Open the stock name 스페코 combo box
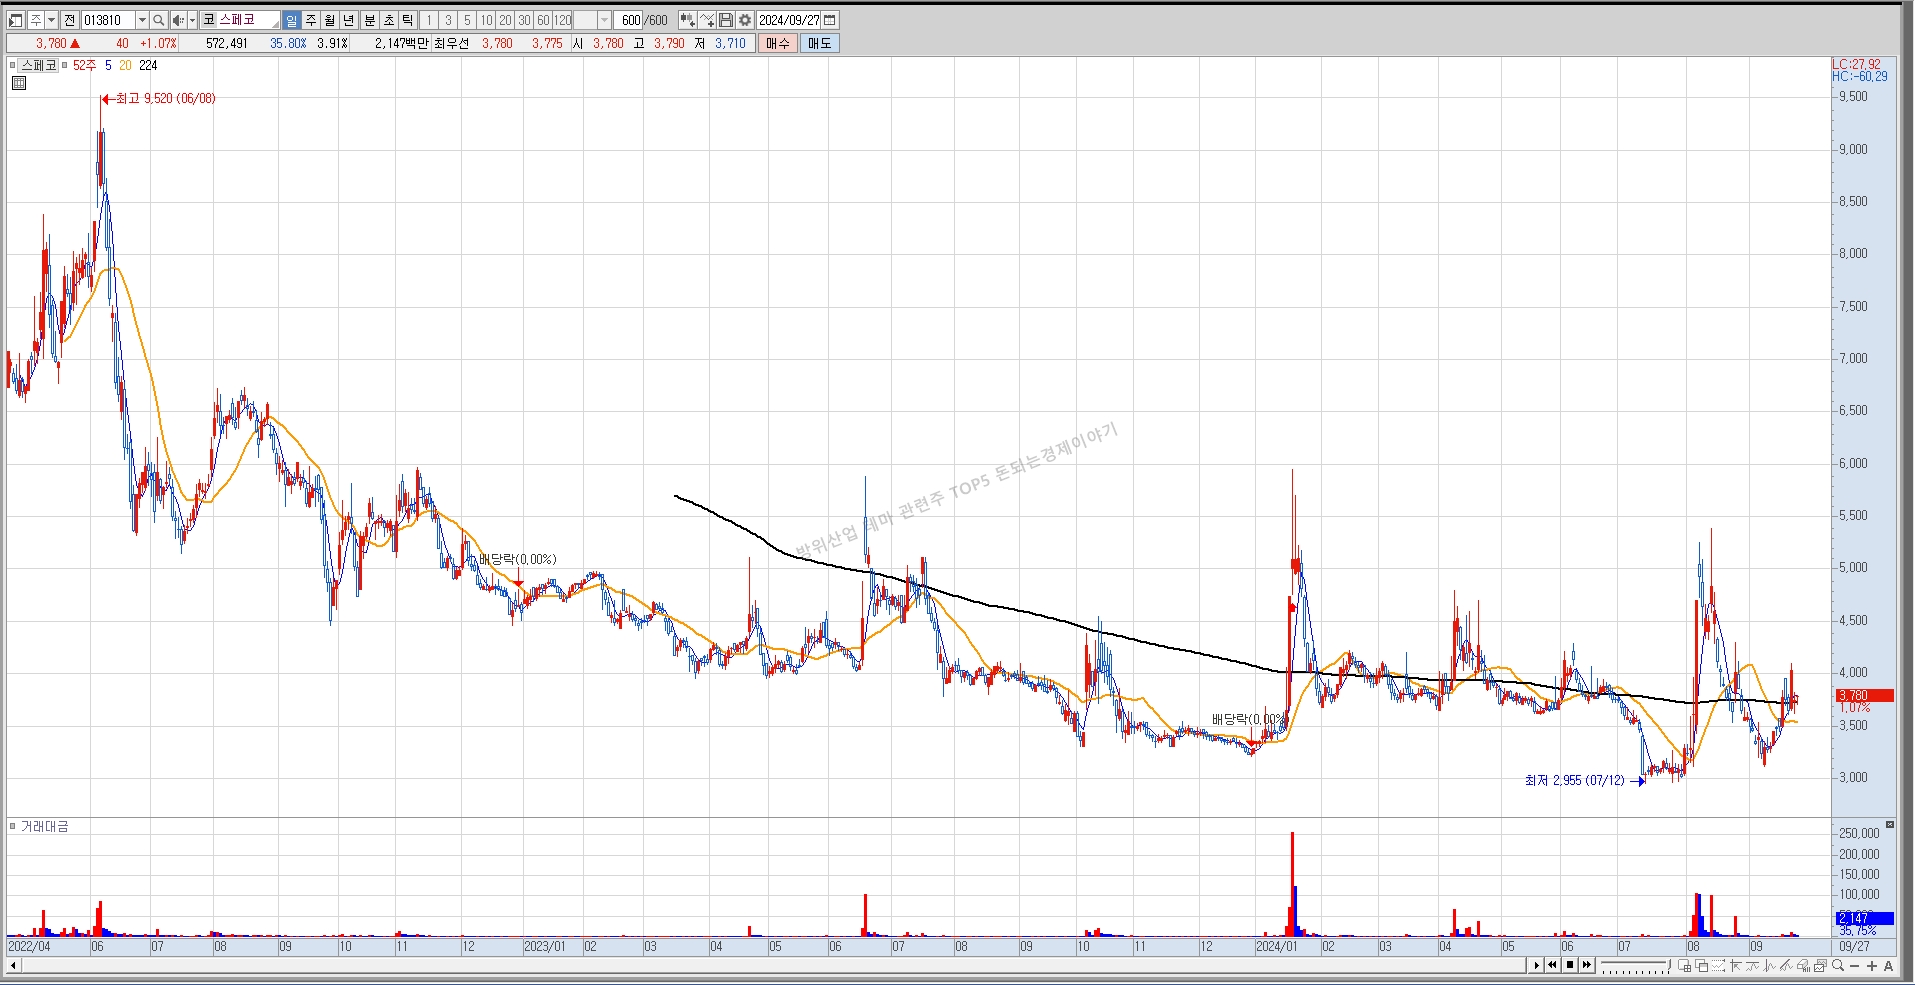The width and height of the screenshot is (1915, 985). [x=240, y=20]
